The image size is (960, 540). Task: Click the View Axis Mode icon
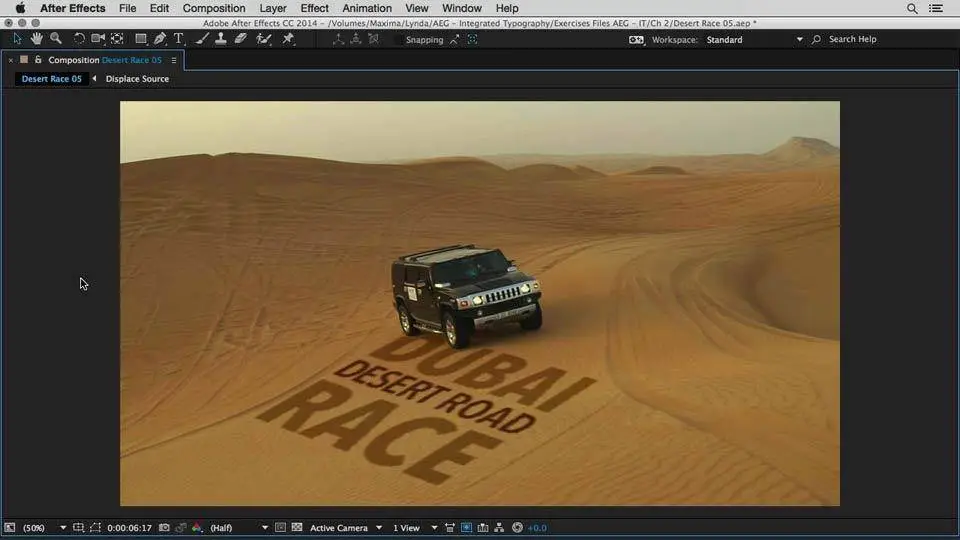[373, 39]
